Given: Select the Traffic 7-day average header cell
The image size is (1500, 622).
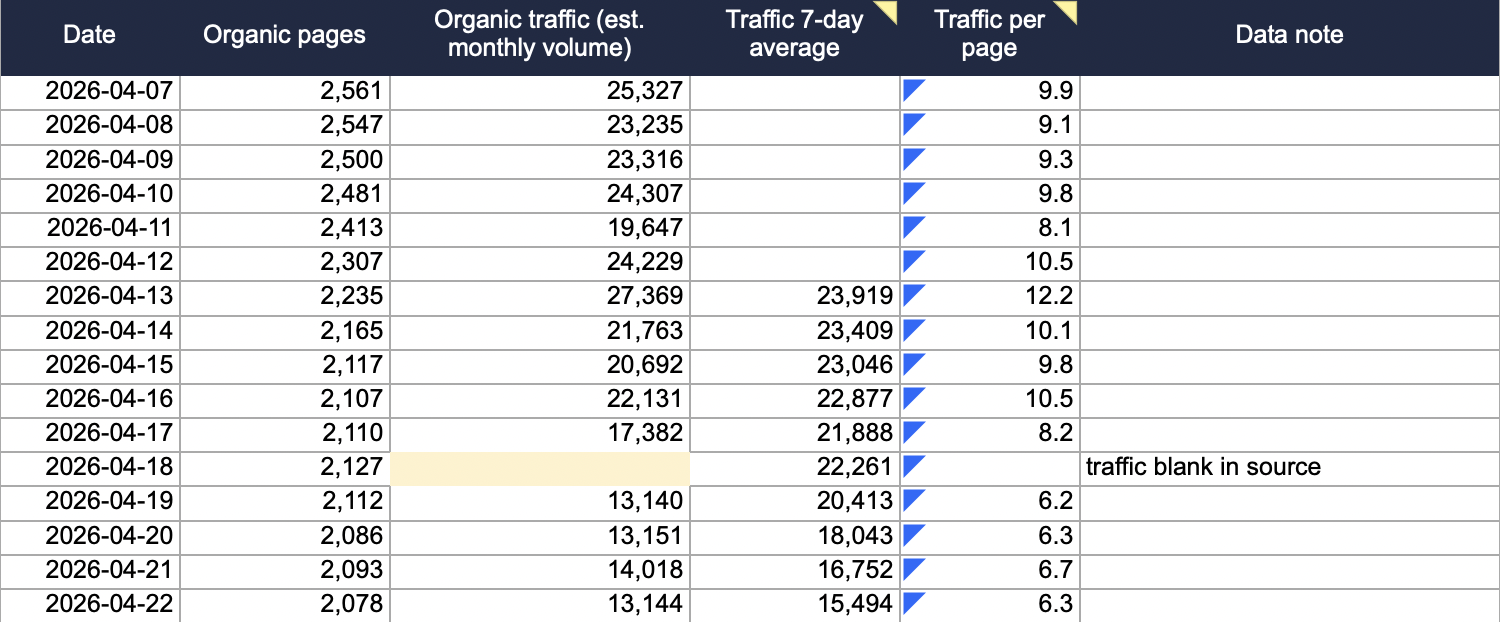Looking at the screenshot, I should (795, 37).
